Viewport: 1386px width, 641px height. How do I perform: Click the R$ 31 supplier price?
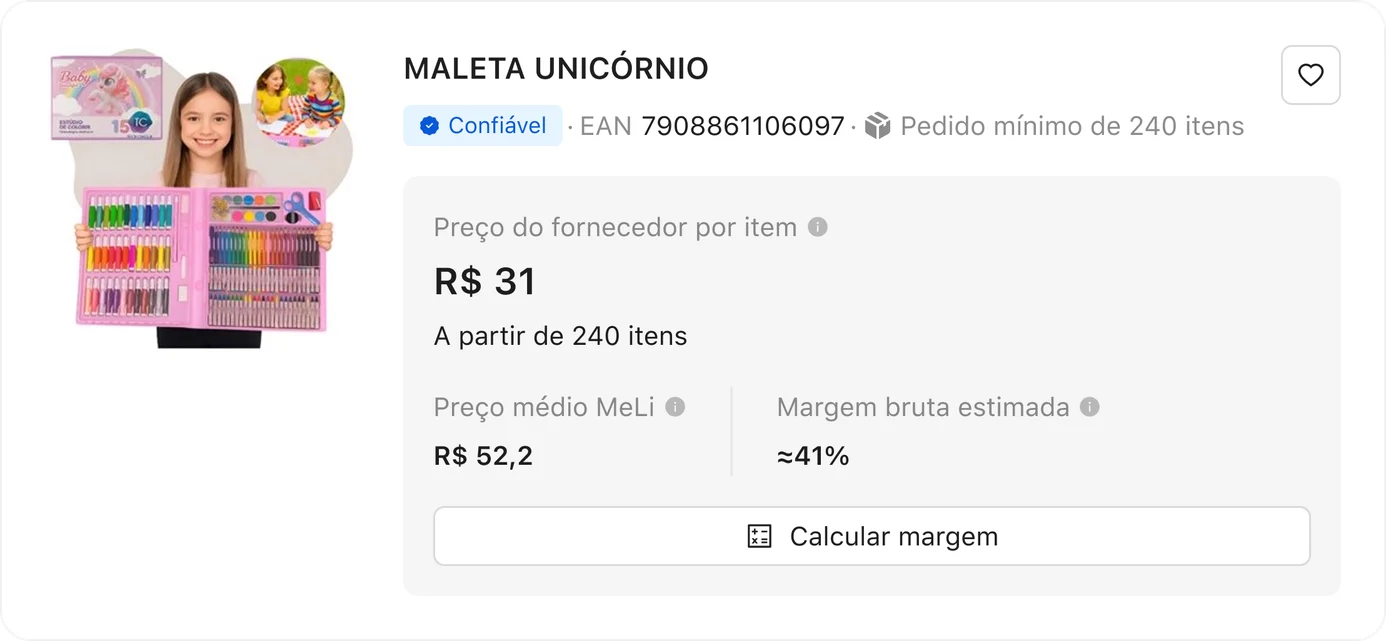tap(485, 281)
